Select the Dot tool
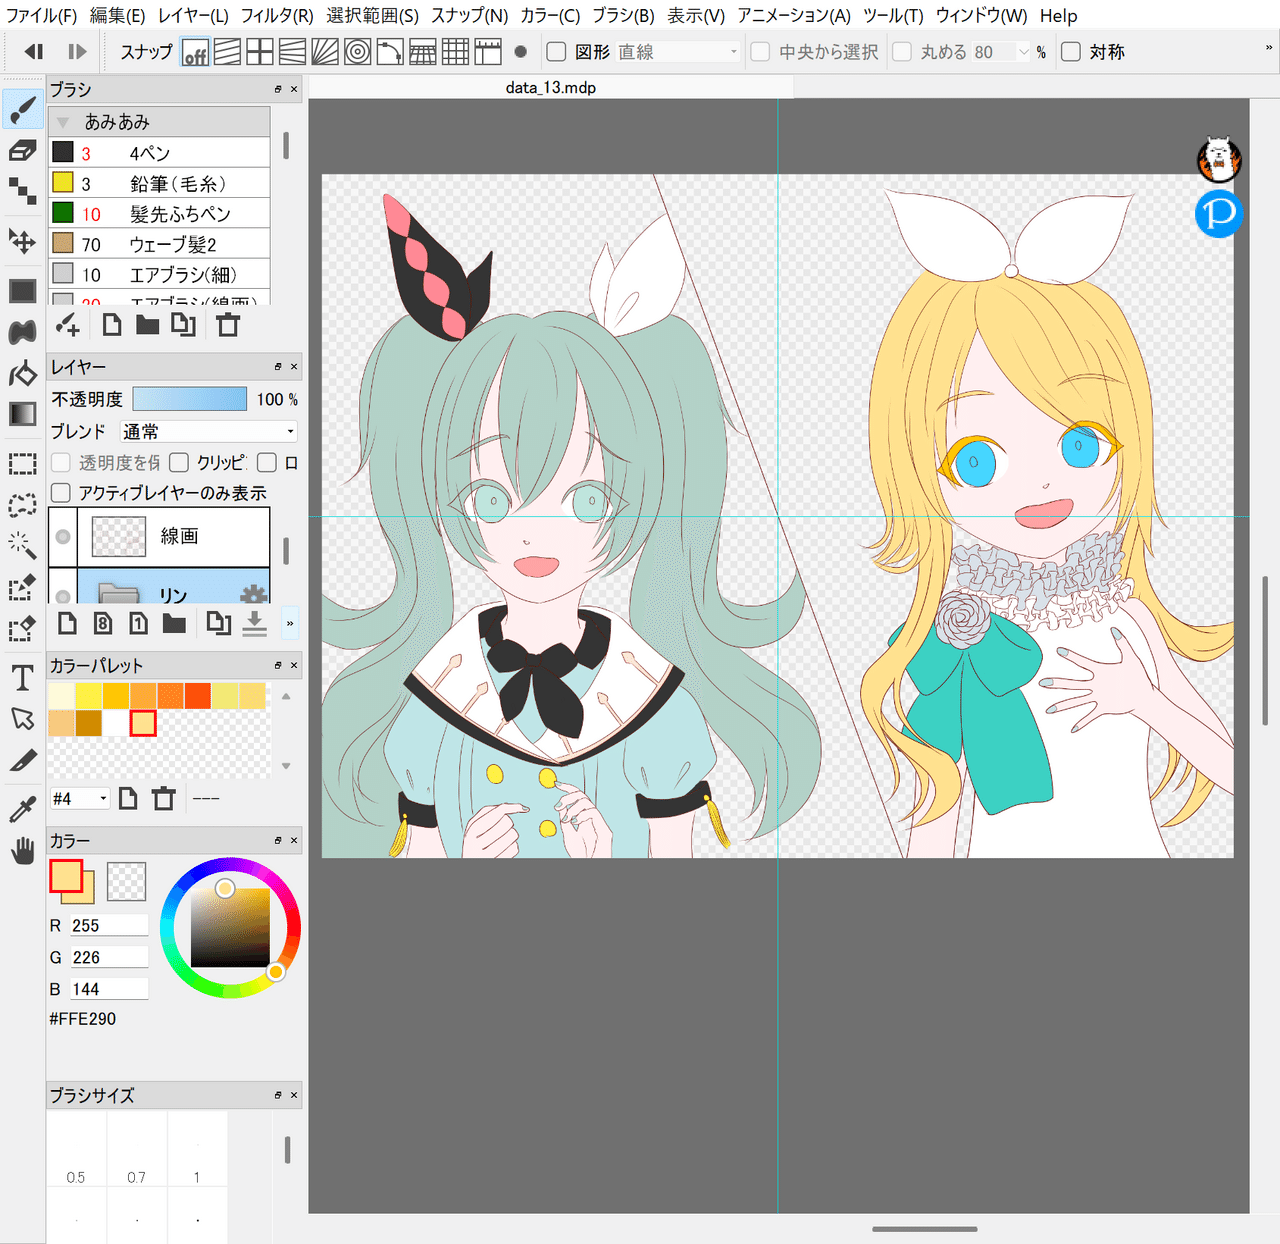Image resolution: width=1280 pixels, height=1244 pixels. pyautogui.click(x=22, y=191)
